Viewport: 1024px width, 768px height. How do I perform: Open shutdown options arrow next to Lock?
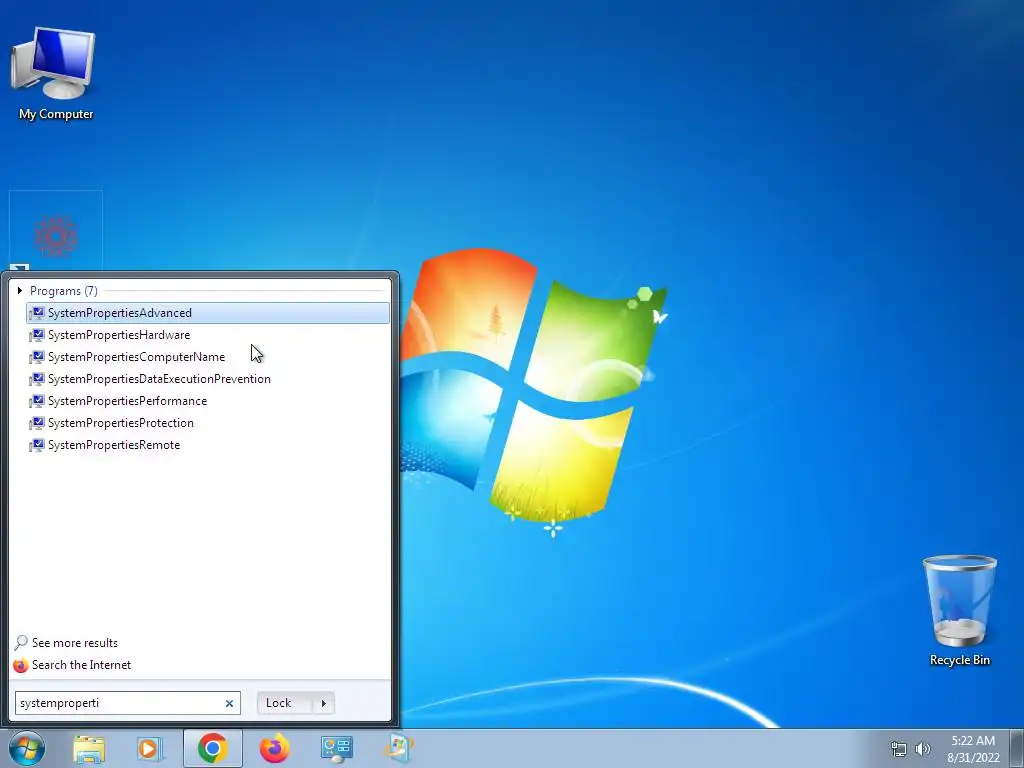pos(323,703)
